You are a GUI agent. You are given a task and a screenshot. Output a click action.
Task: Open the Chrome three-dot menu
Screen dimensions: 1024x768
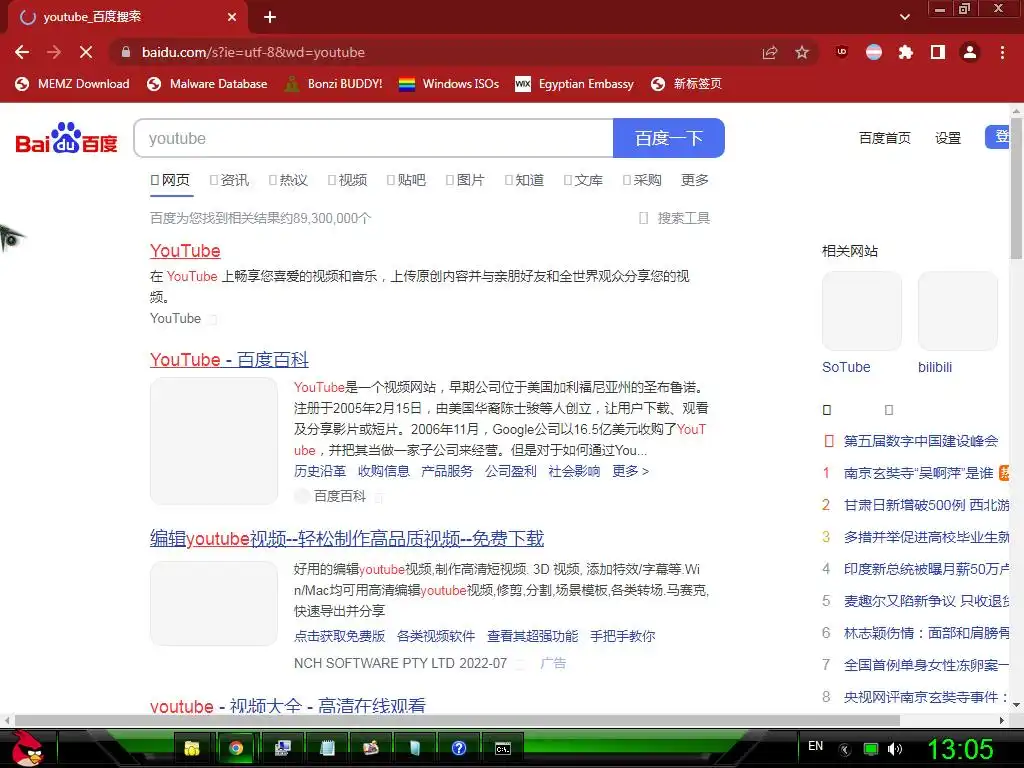point(1002,52)
